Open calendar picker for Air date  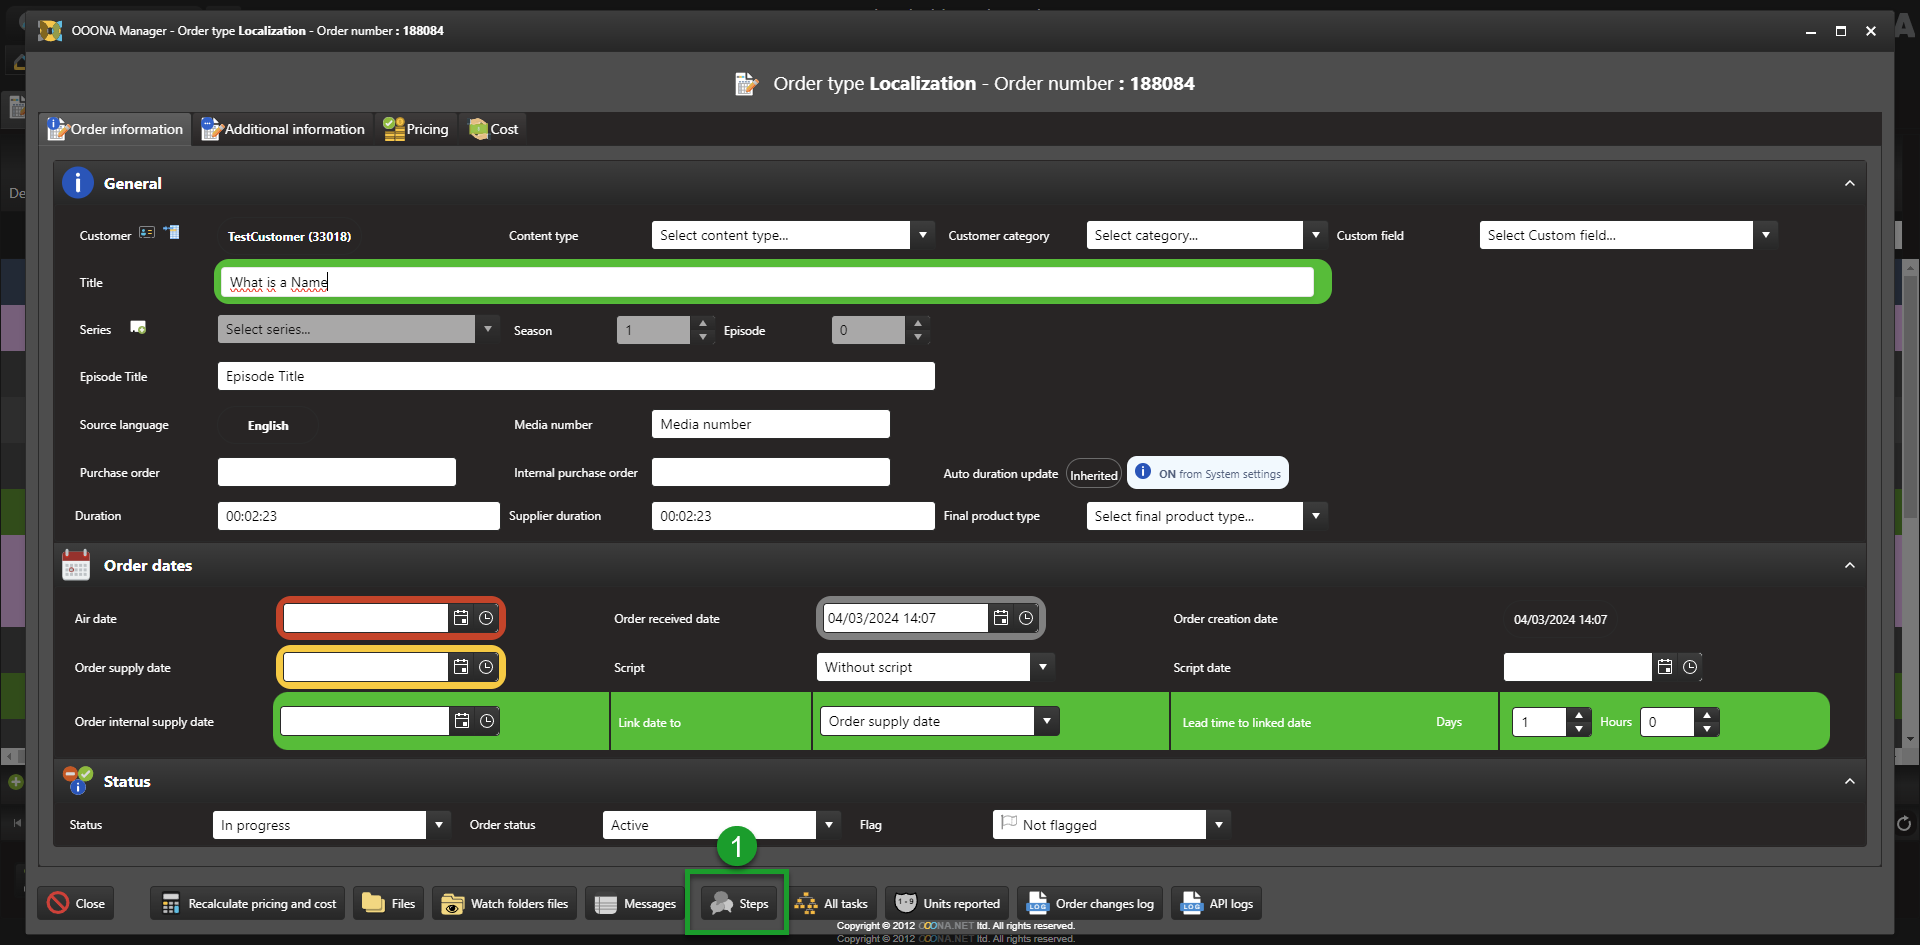click(x=461, y=618)
